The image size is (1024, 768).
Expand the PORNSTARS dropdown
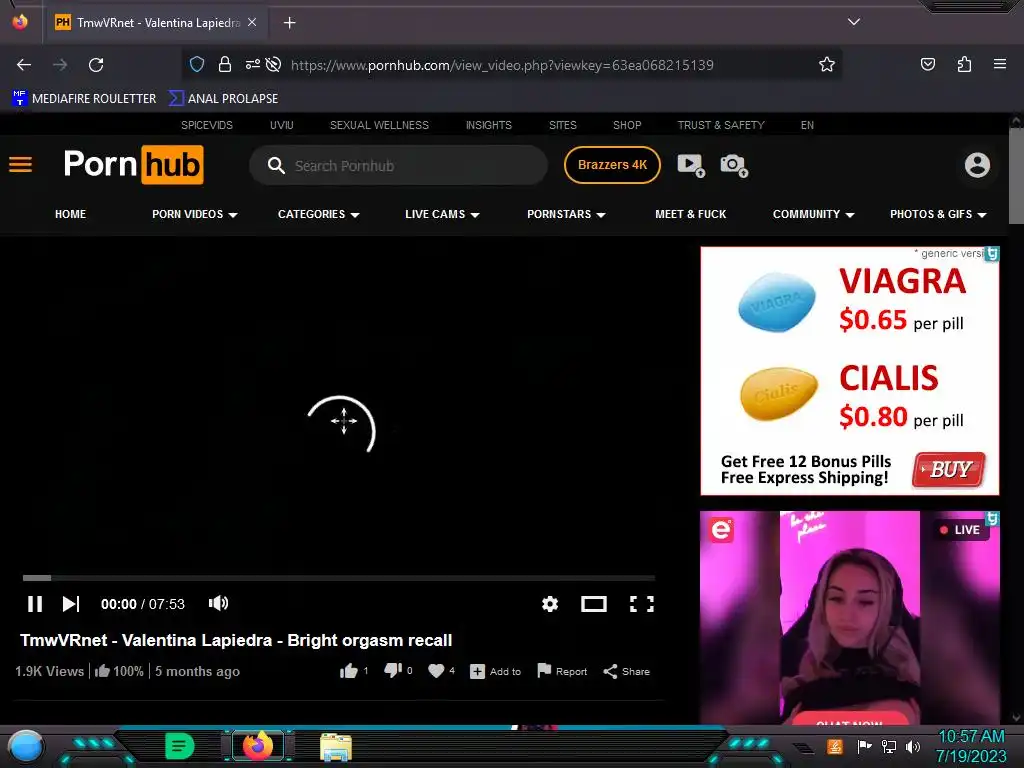[x=566, y=214]
